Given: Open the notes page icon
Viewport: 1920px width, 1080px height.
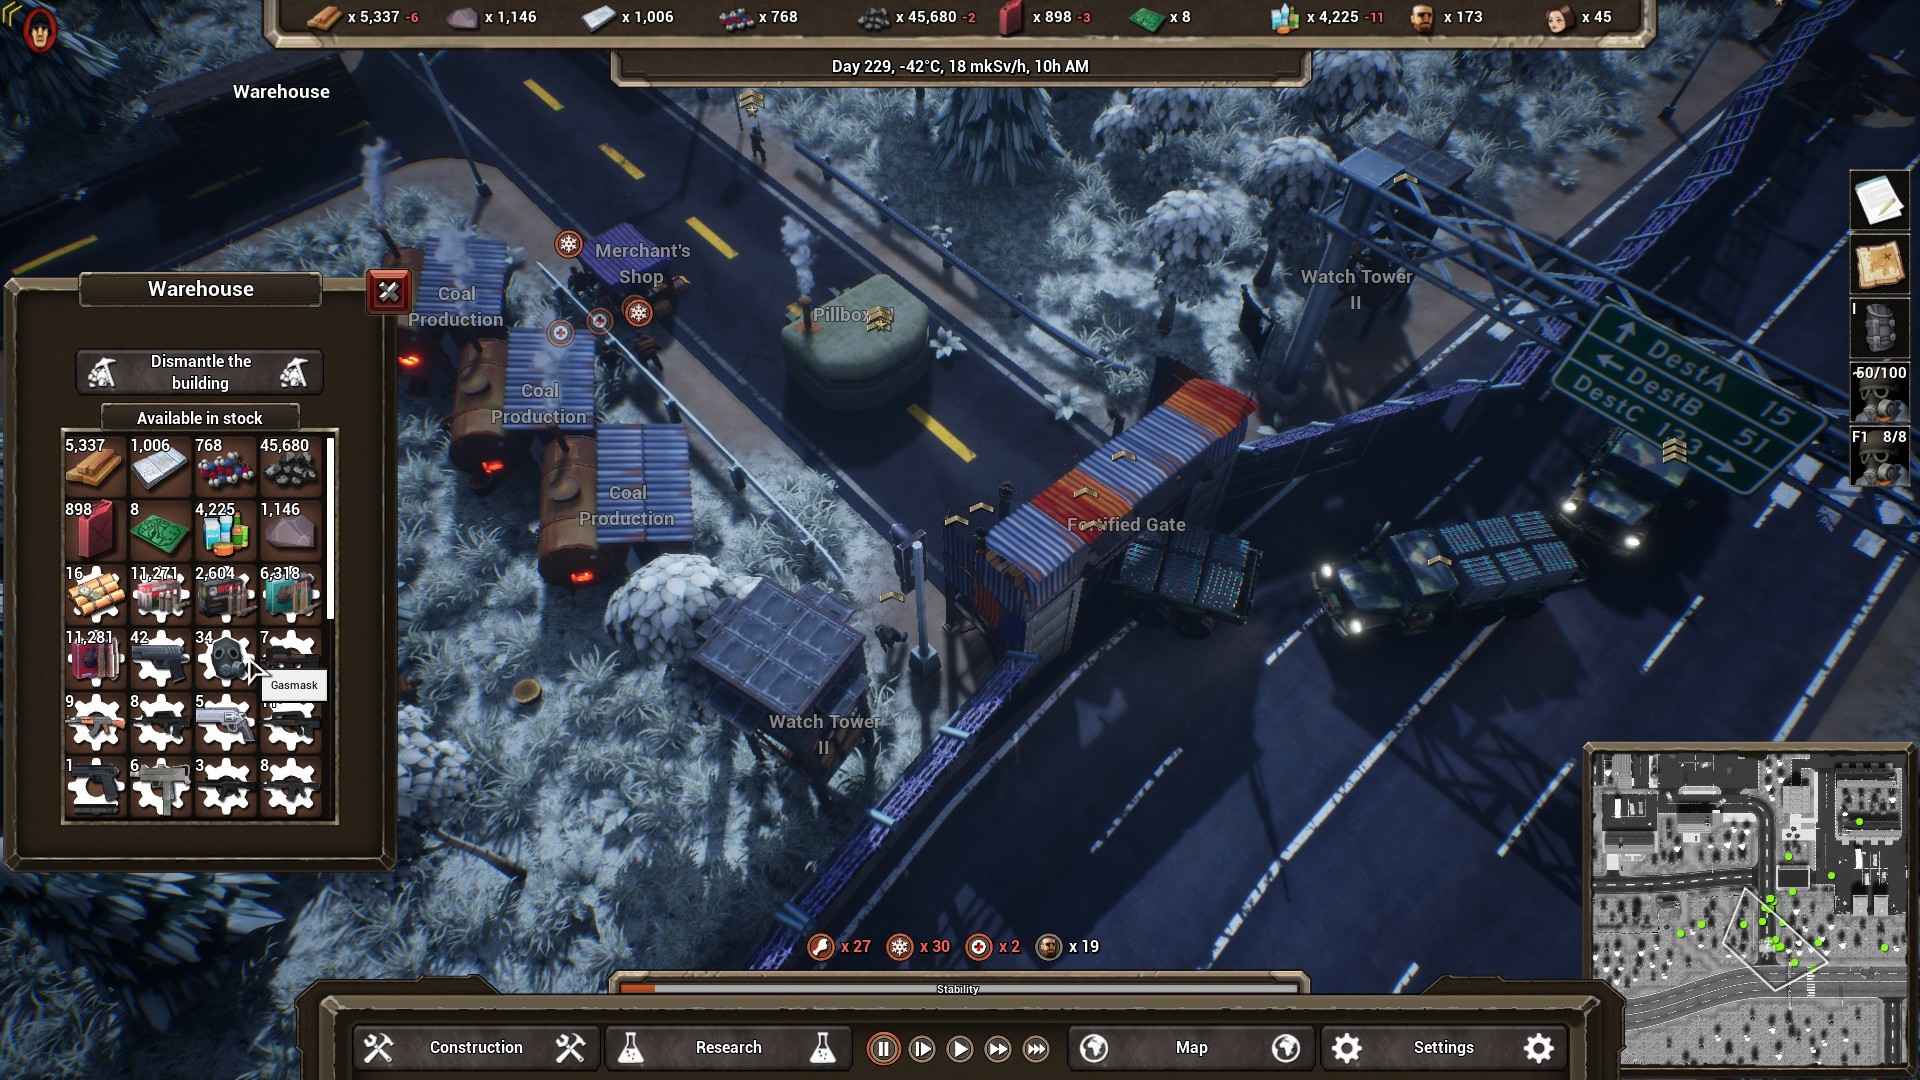Looking at the screenshot, I should coord(1879,201).
